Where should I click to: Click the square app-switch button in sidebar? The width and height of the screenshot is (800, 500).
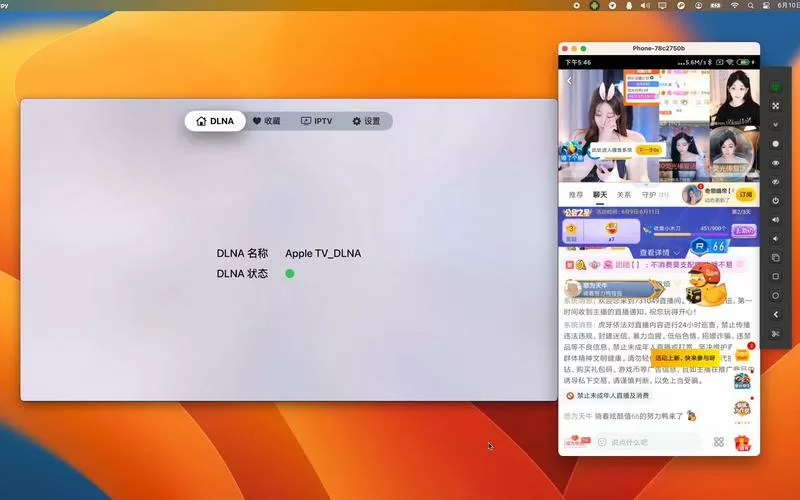click(776, 277)
